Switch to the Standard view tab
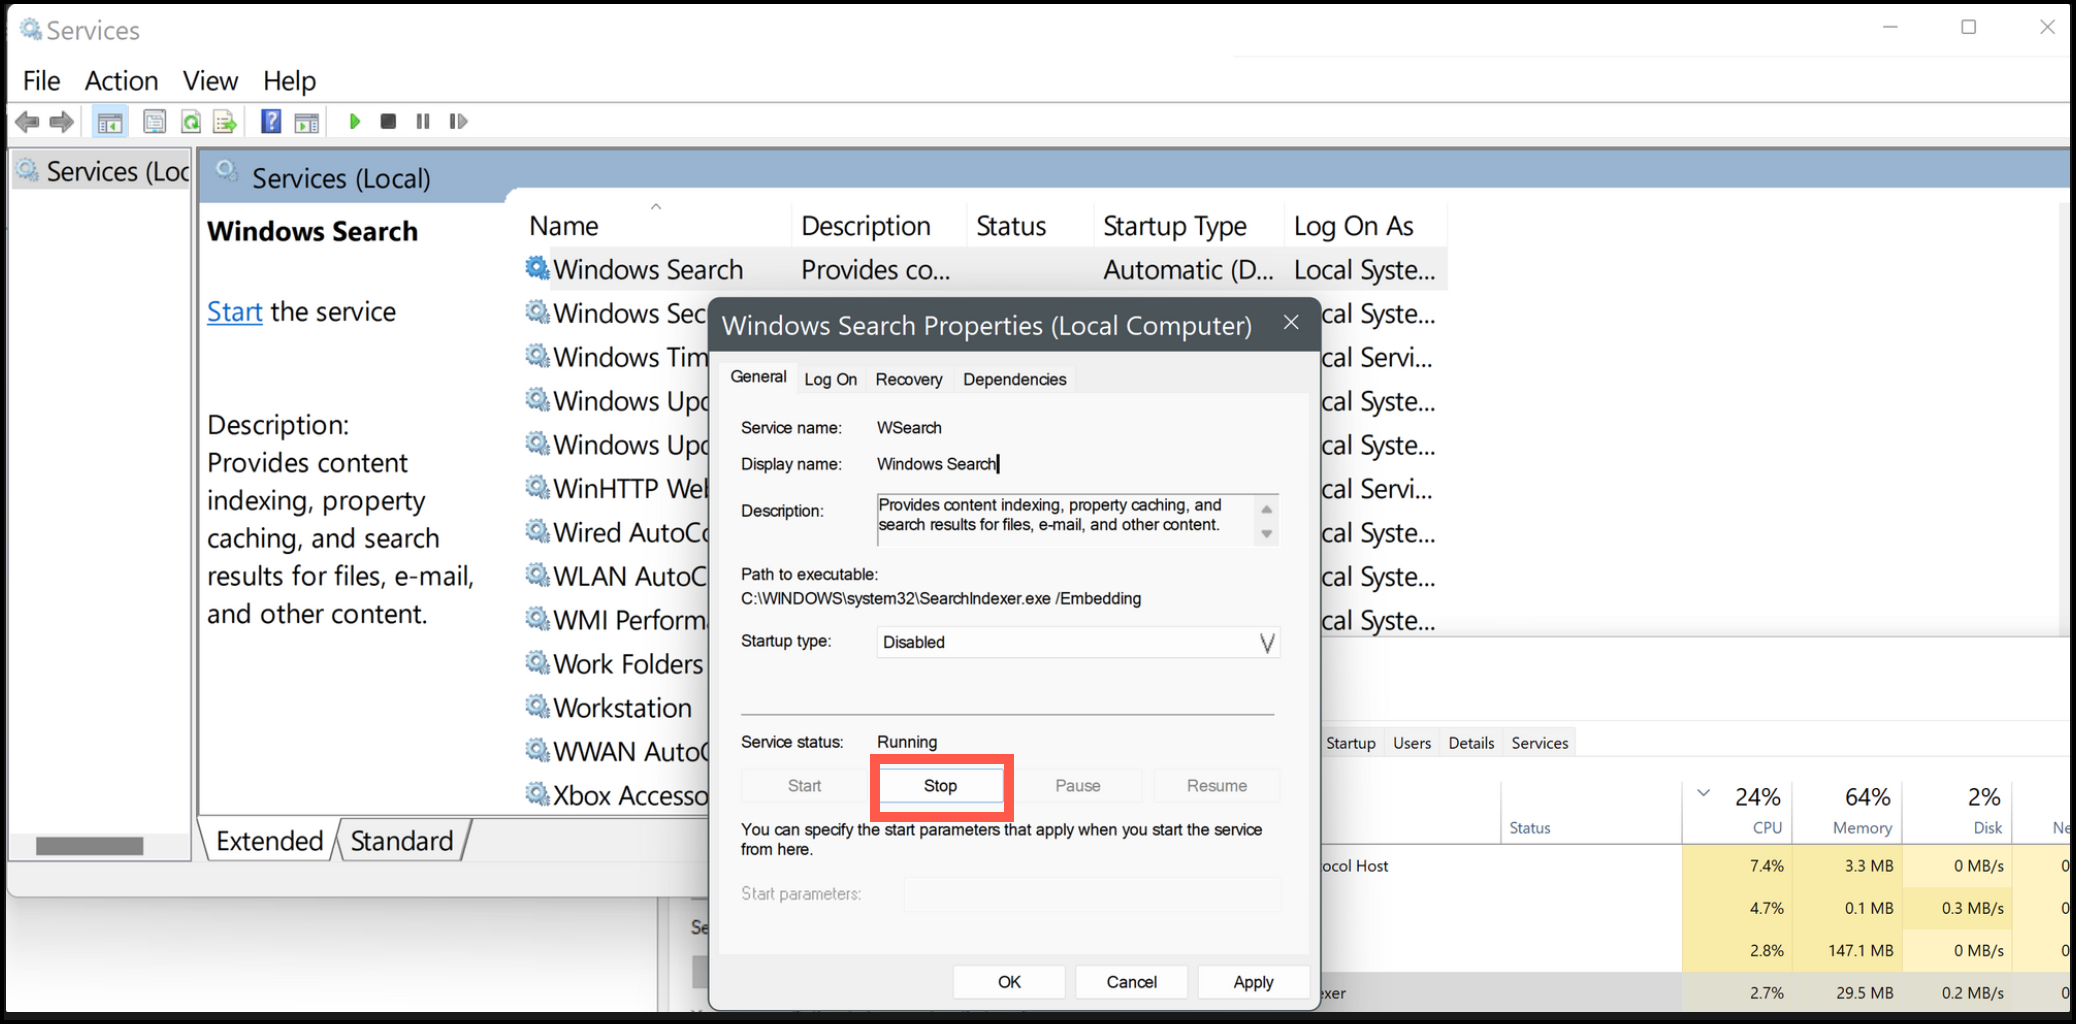The width and height of the screenshot is (2076, 1024). [402, 841]
